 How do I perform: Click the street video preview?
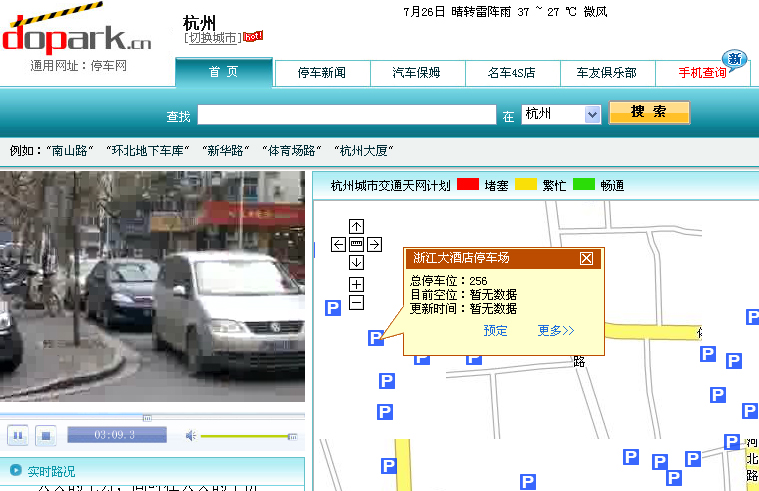(x=152, y=286)
